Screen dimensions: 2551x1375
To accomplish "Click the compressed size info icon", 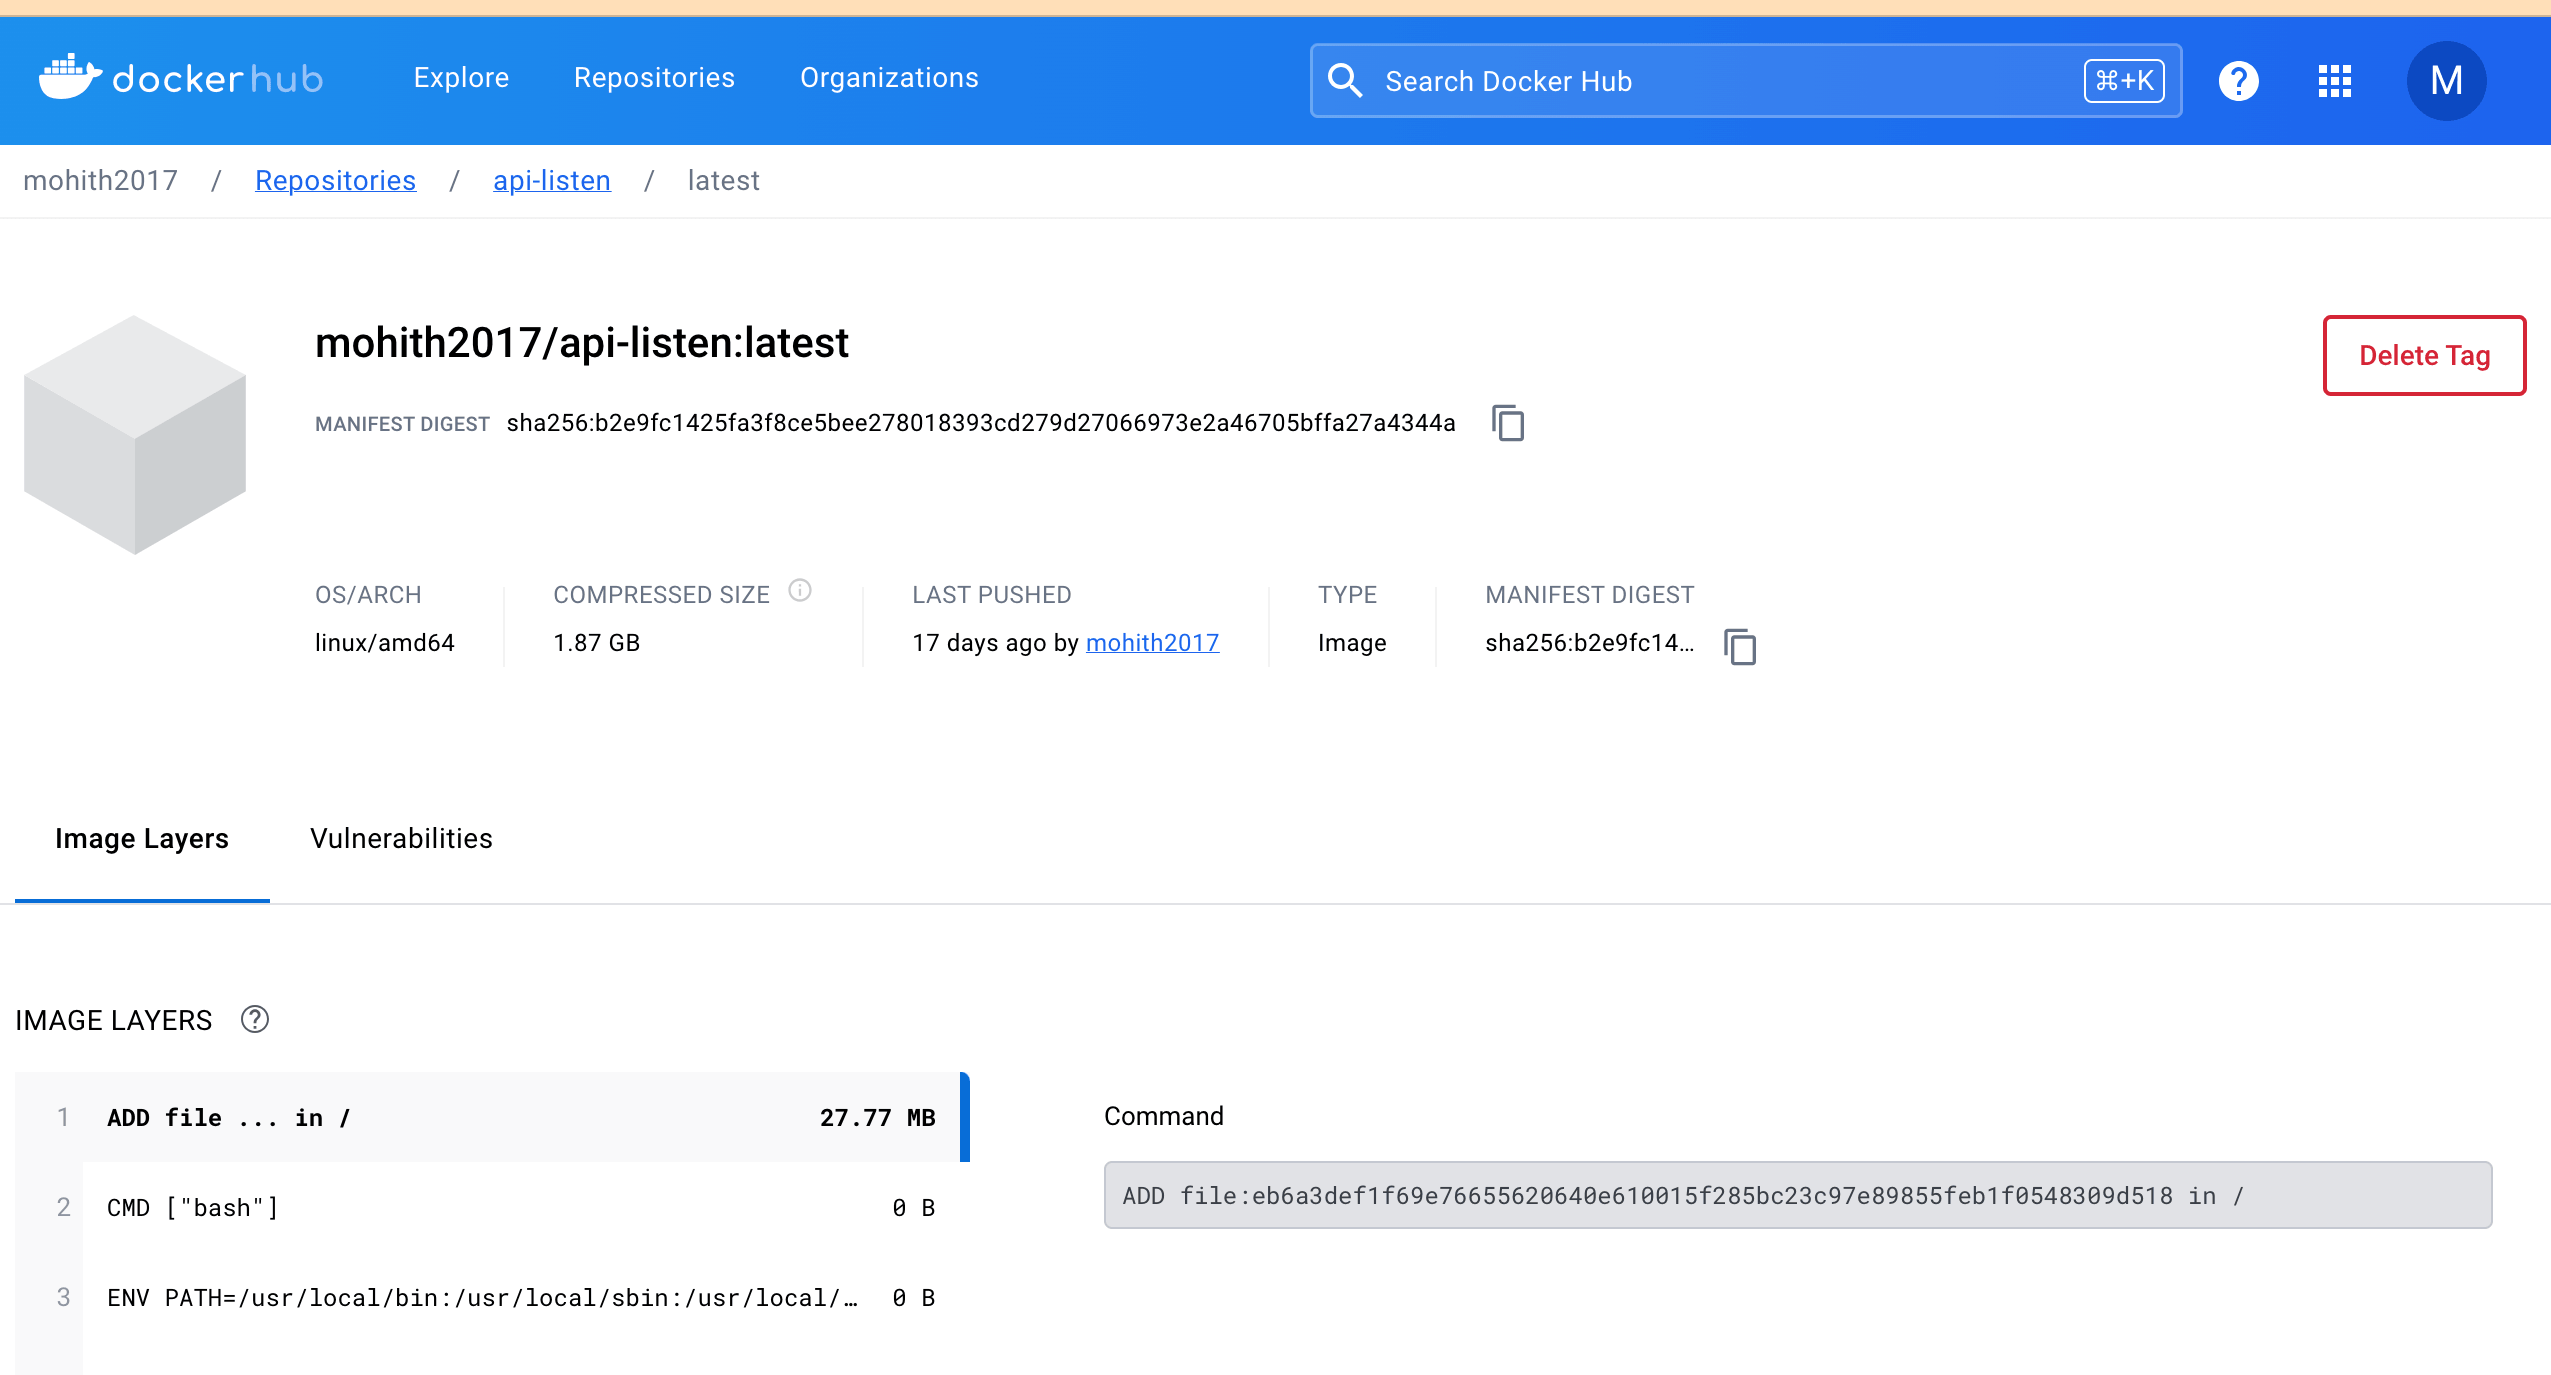I will pos(800,590).
